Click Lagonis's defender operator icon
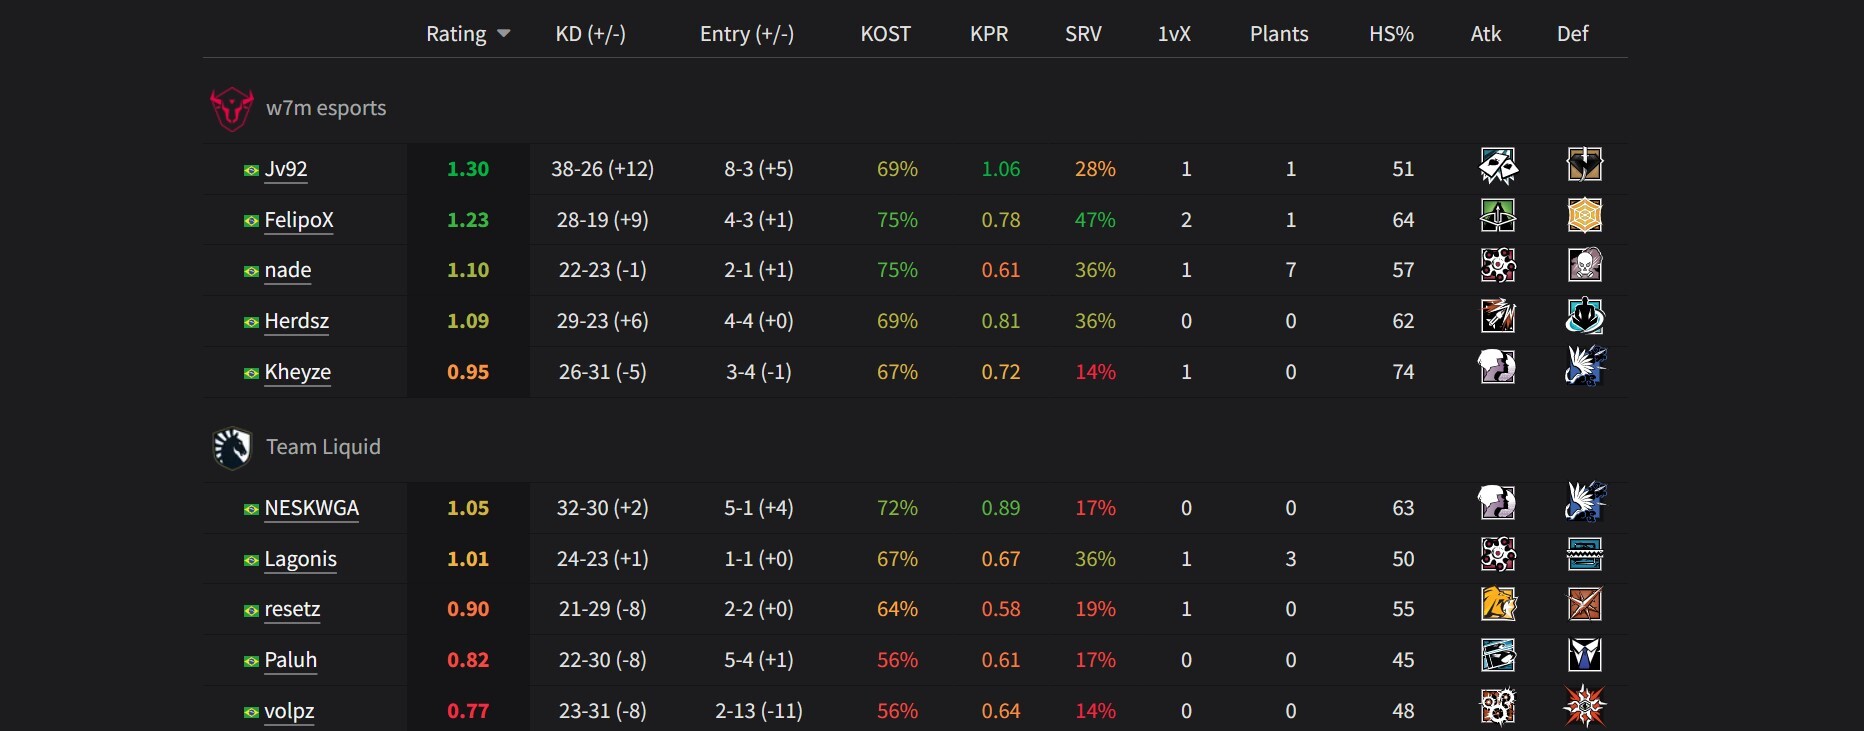Viewport: 1864px width, 731px height. (x=1585, y=554)
